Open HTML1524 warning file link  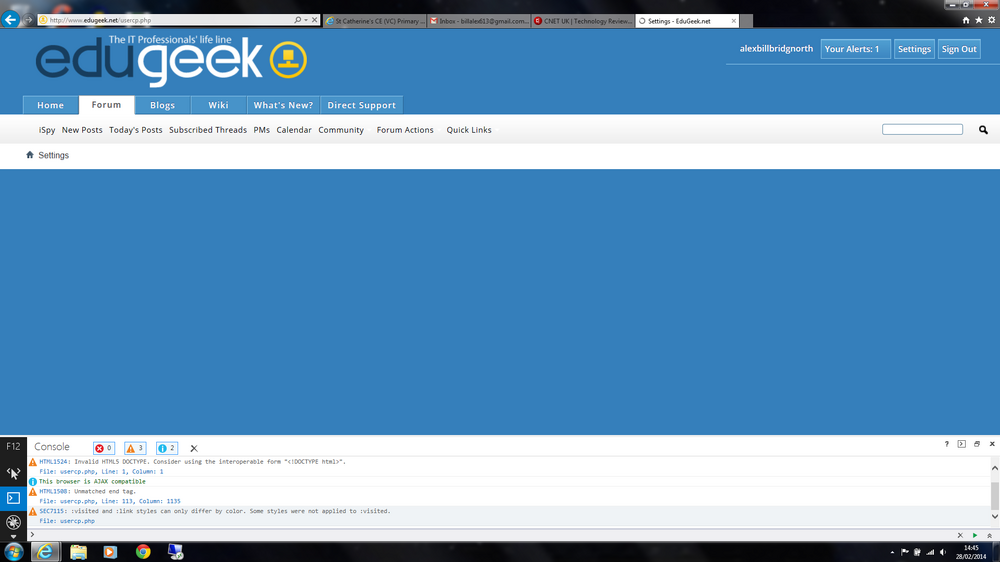pos(101,471)
